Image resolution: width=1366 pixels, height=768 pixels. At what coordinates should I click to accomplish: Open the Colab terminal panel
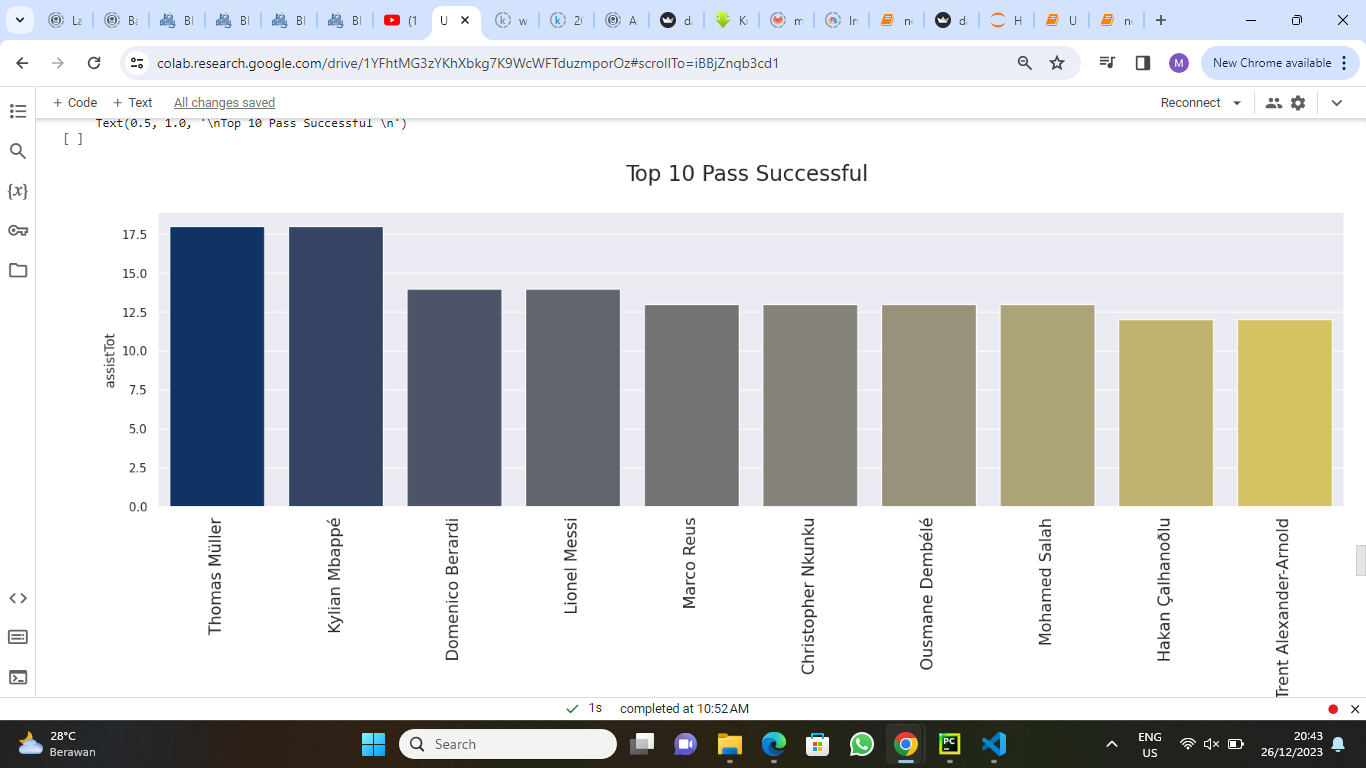tap(18, 677)
